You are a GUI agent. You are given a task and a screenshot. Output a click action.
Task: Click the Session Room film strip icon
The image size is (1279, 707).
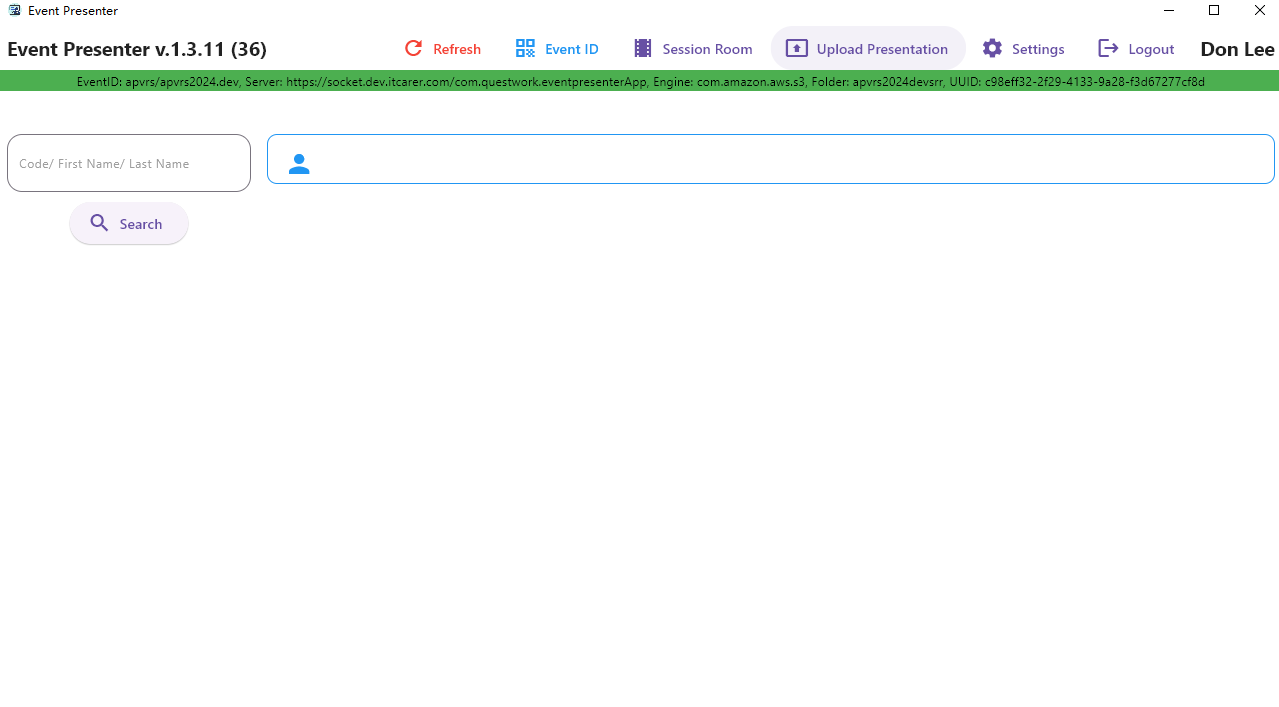point(643,48)
